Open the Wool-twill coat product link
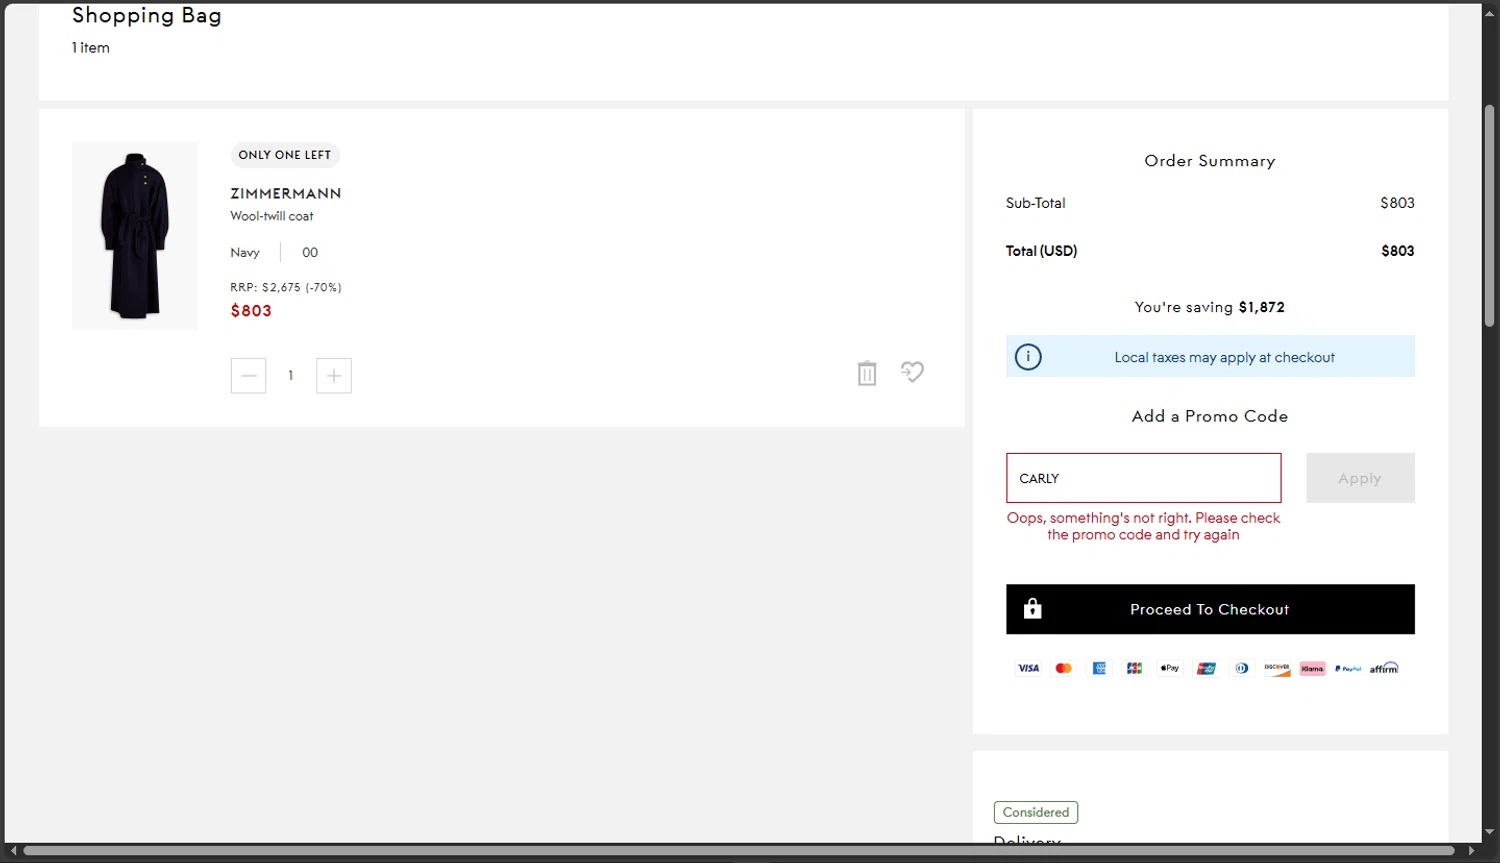The width and height of the screenshot is (1500, 863). coord(272,216)
